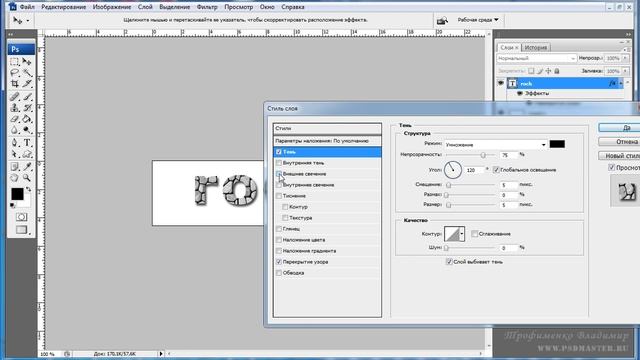The height and width of the screenshot is (360, 640).
Task: Select the Eraser tool
Action: [x=15, y=119]
